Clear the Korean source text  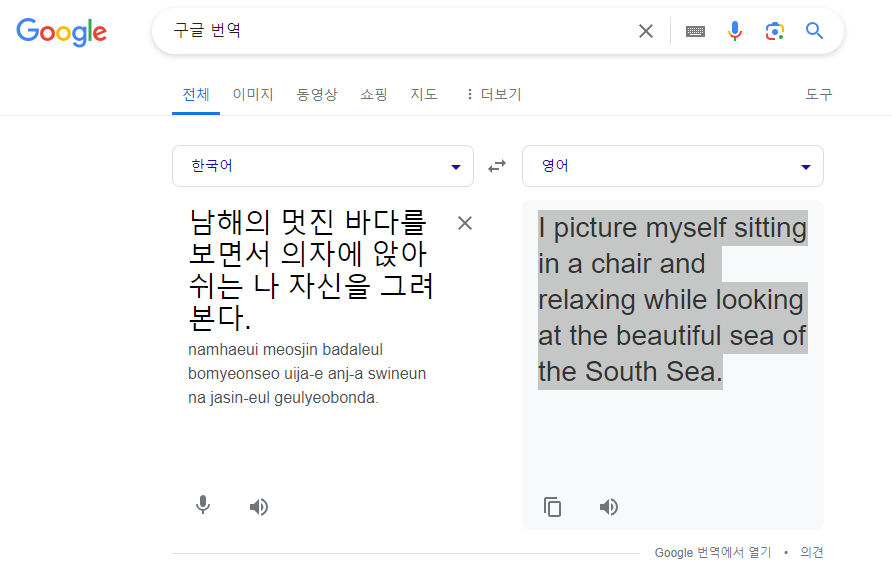click(x=465, y=223)
